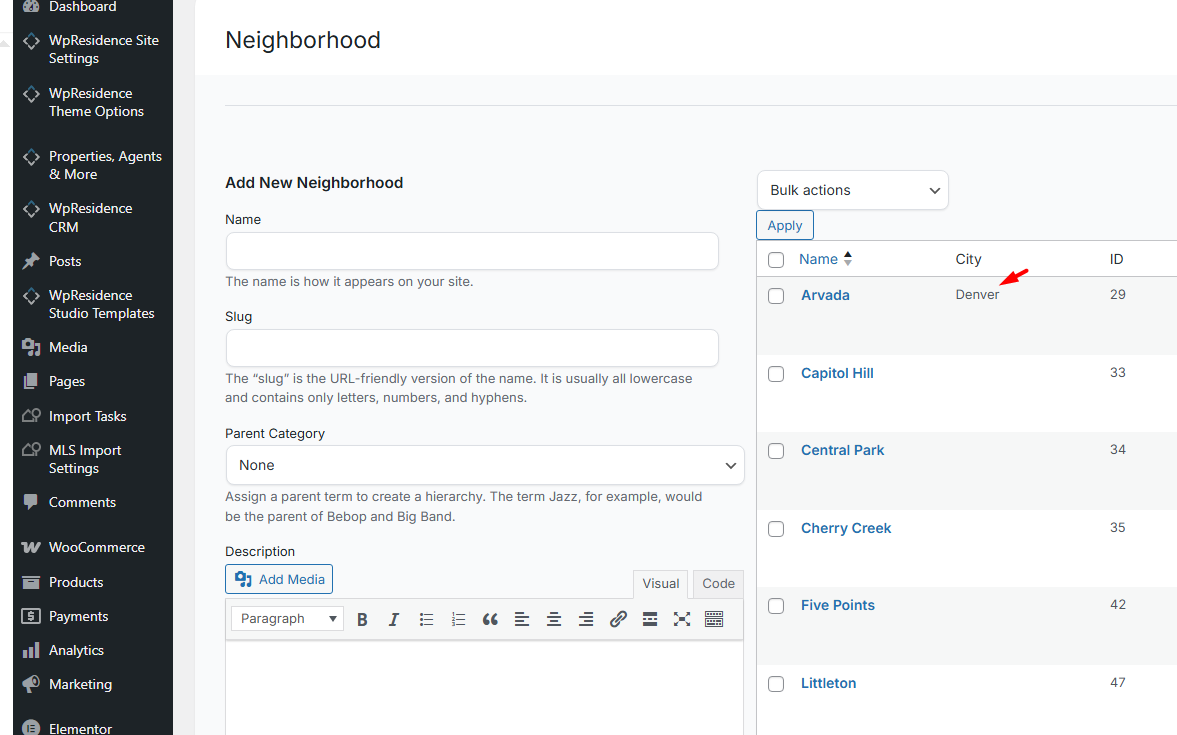Open the Paragraph format dropdown

(288, 619)
